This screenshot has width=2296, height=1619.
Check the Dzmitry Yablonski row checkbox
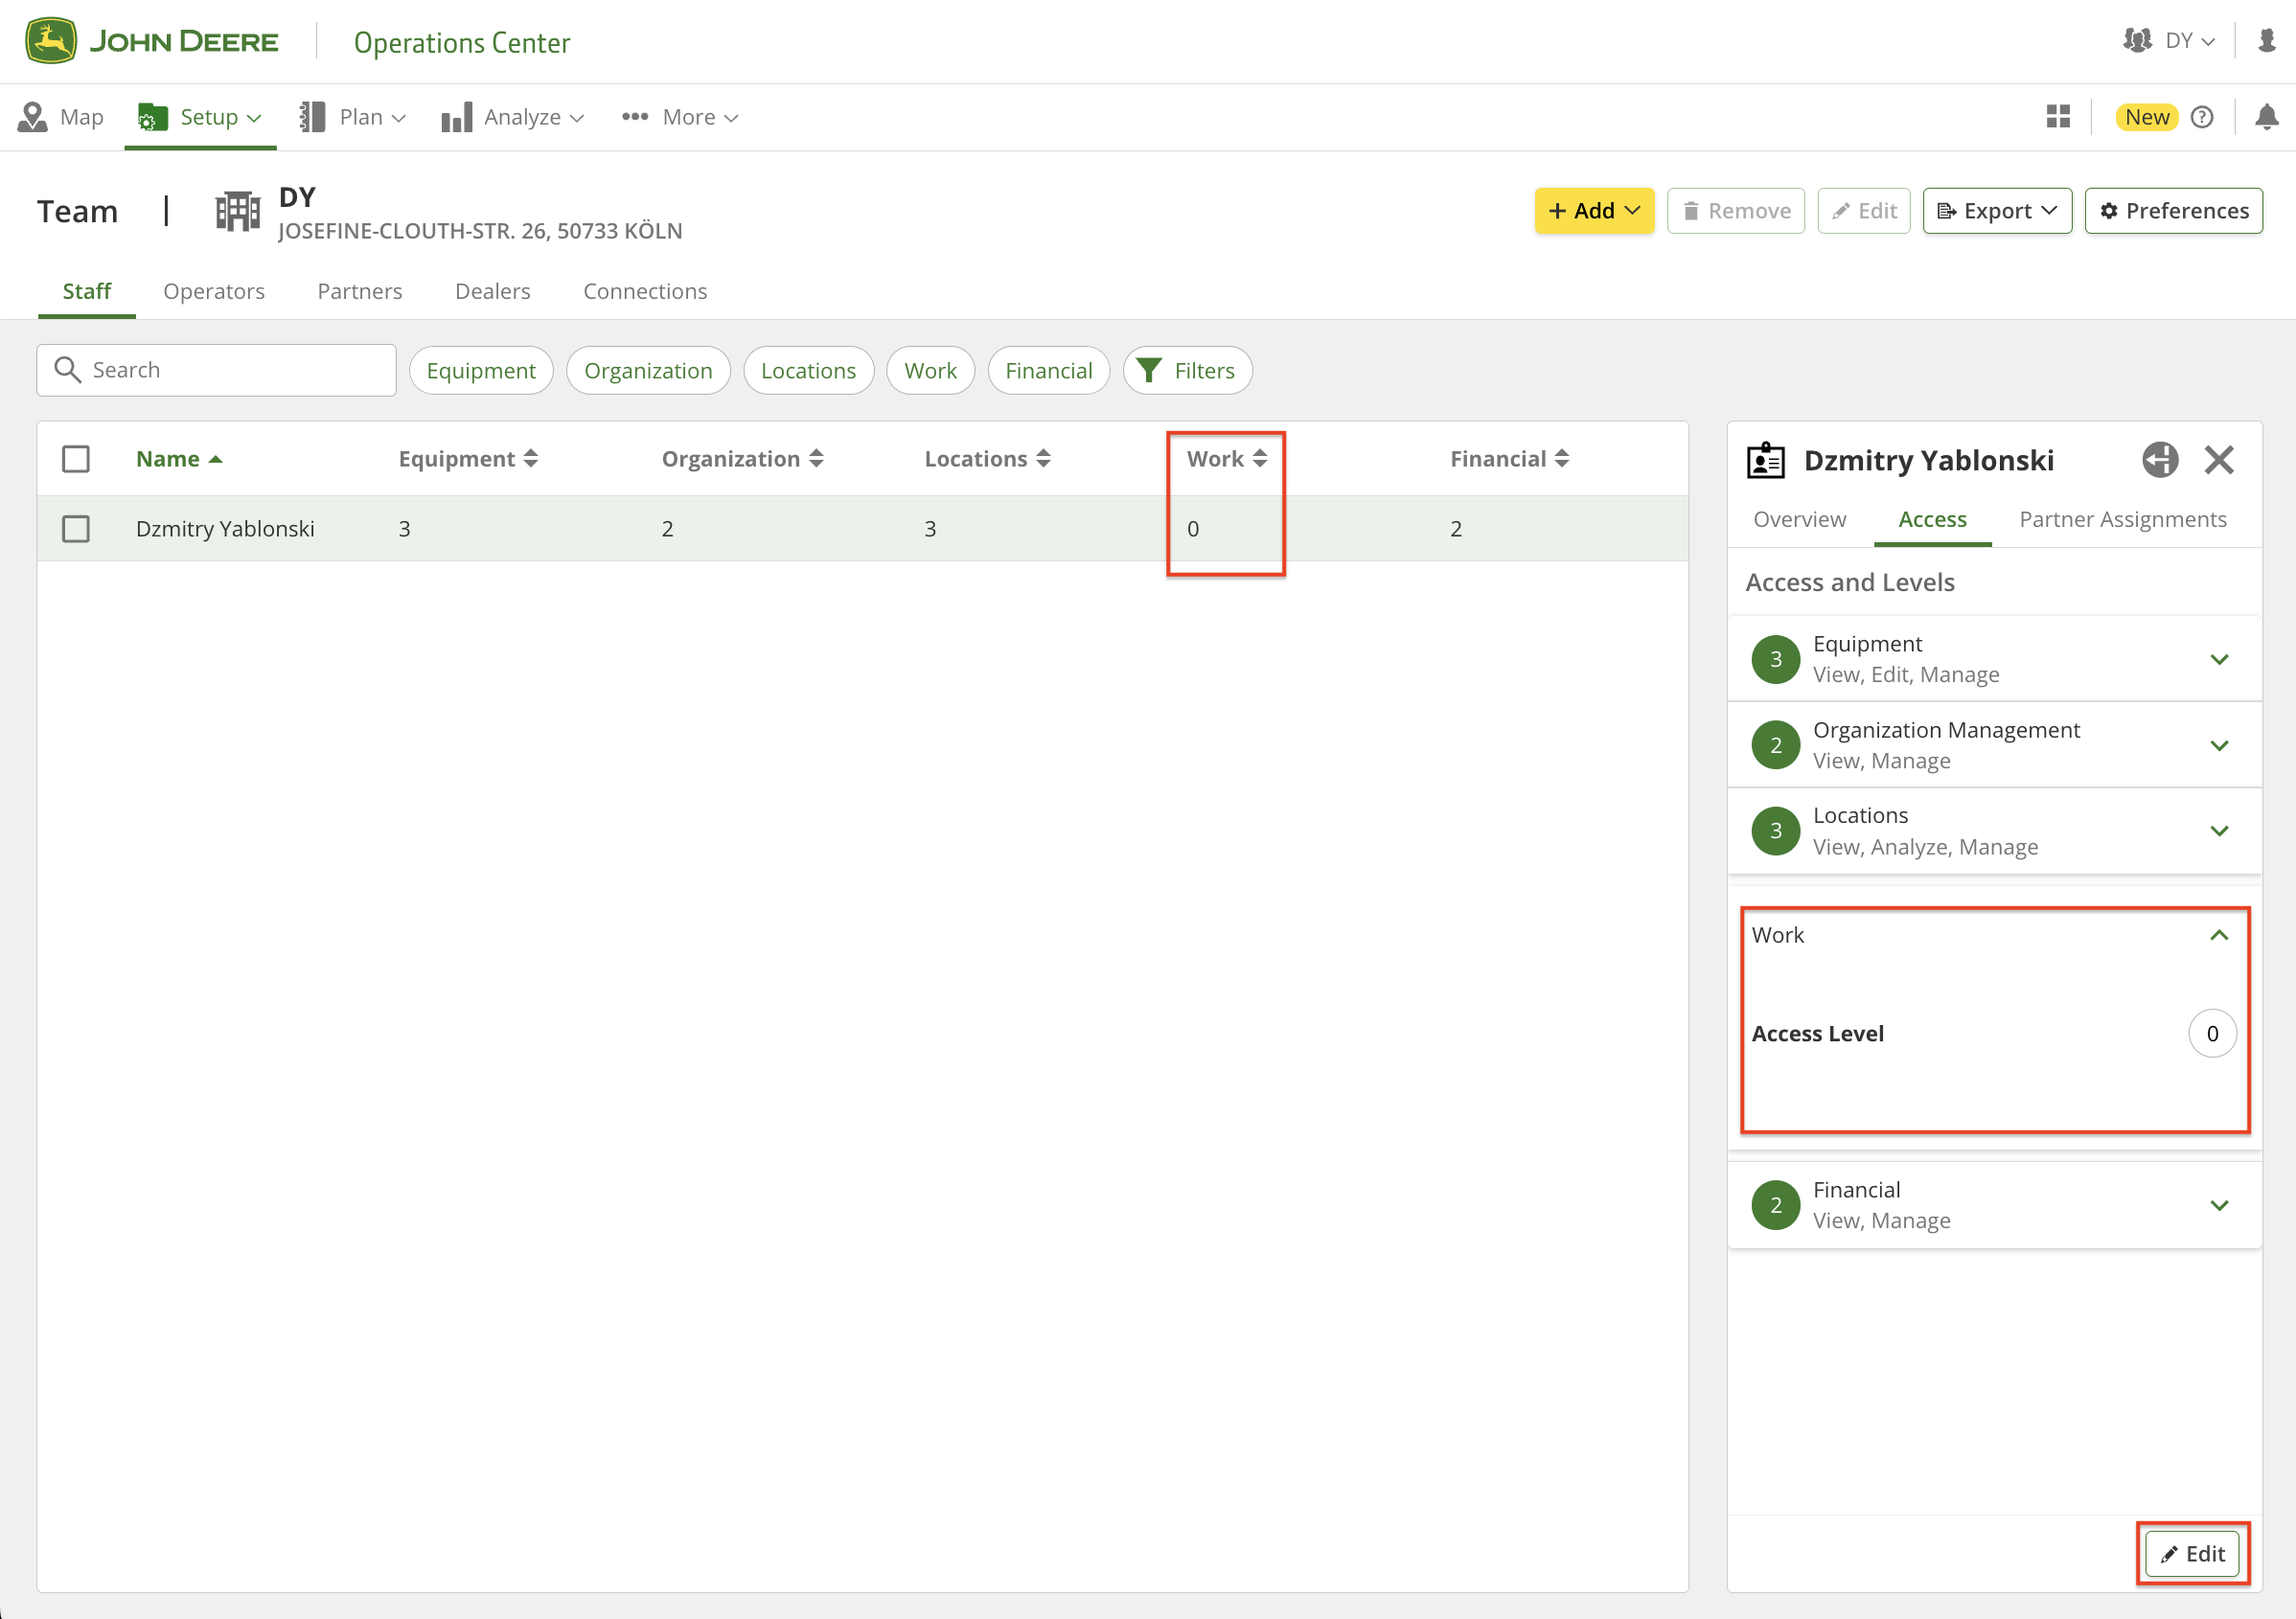tap(76, 528)
